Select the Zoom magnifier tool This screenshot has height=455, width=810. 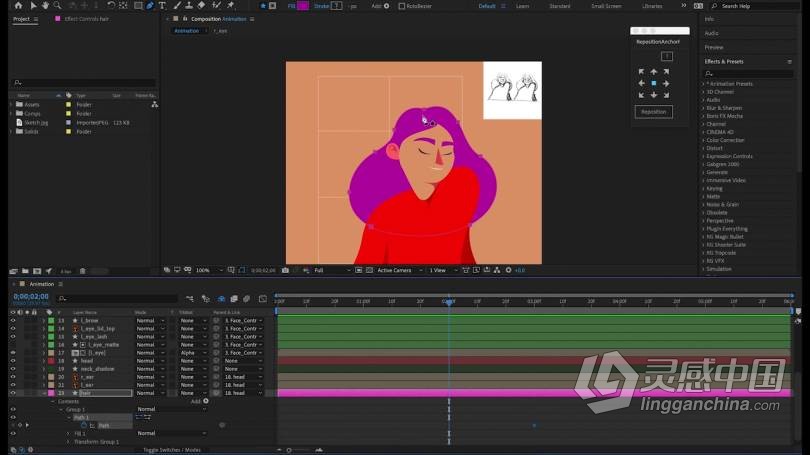(57, 6)
